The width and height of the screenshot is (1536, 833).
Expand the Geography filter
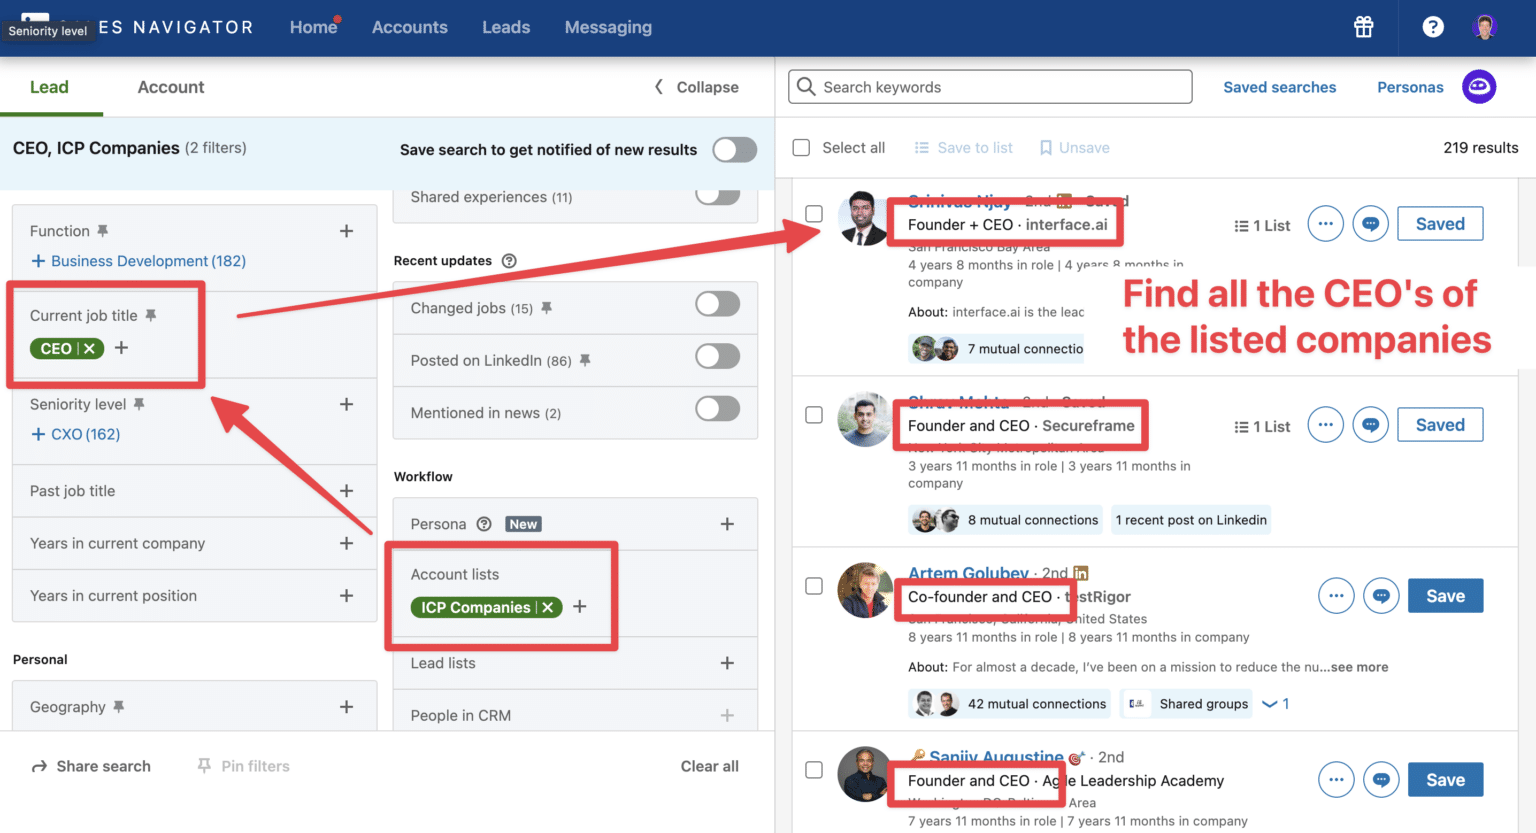(x=346, y=706)
